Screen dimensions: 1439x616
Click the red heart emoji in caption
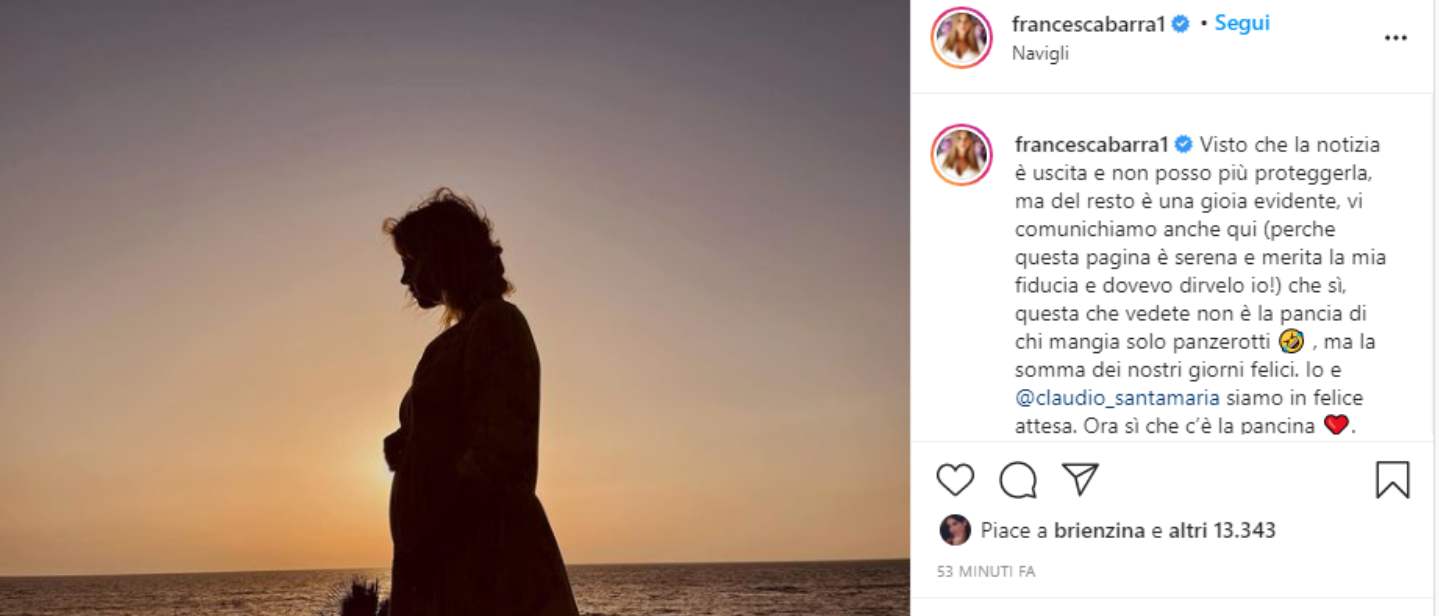point(1336,426)
